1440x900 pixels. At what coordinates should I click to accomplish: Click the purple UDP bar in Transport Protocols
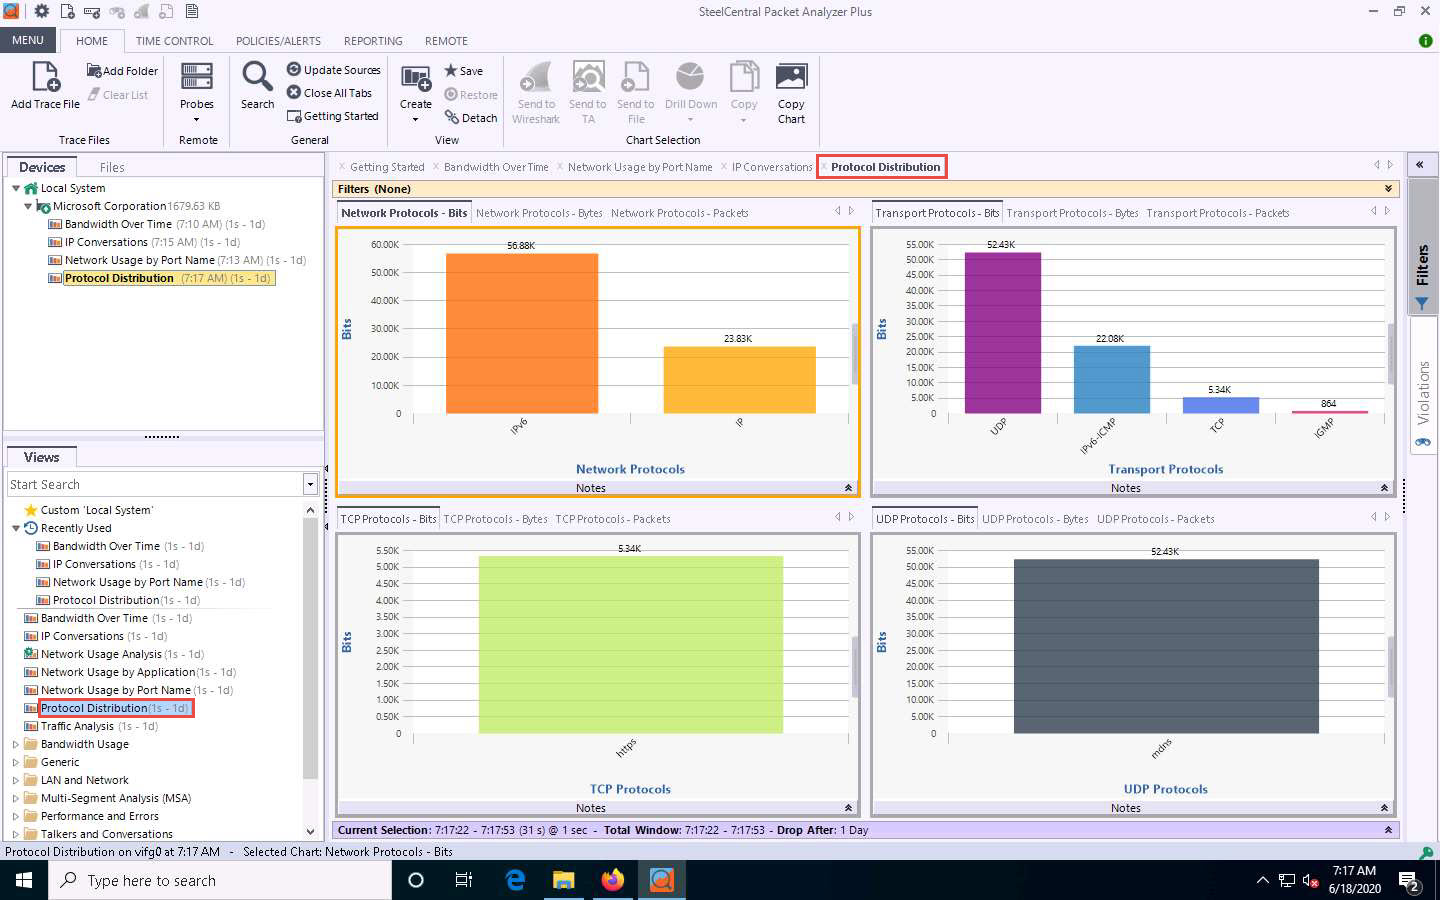[x=1002, y=333]
